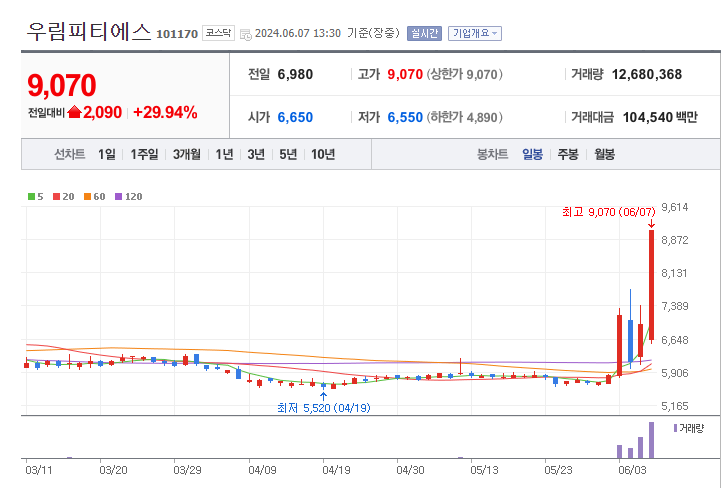Click the opening price 6,650
721x488 pixels.
[x=295, y=117]
